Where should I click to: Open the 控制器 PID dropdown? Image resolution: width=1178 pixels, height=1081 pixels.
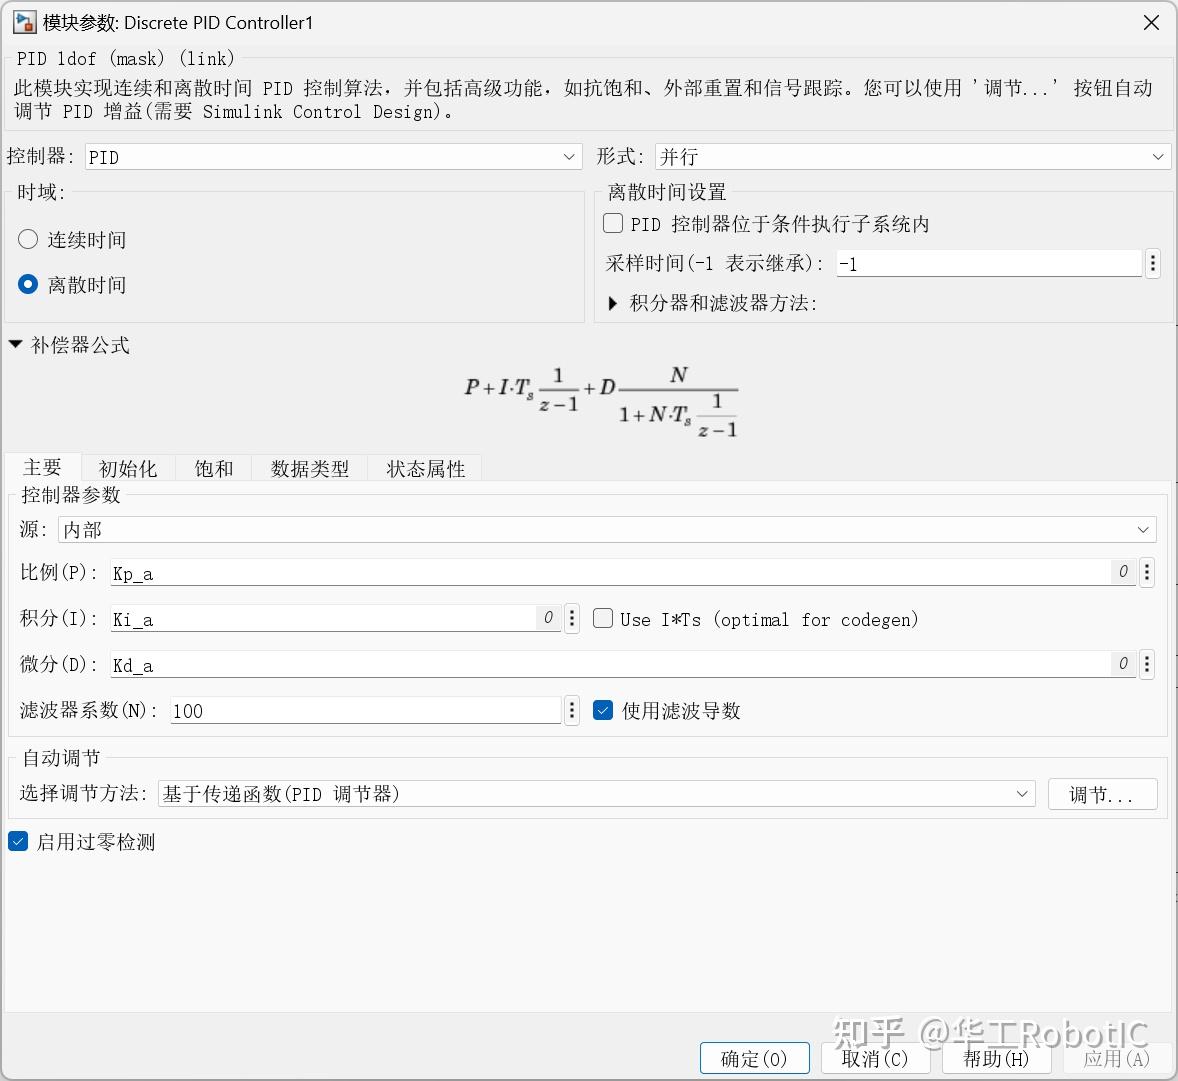568,156
